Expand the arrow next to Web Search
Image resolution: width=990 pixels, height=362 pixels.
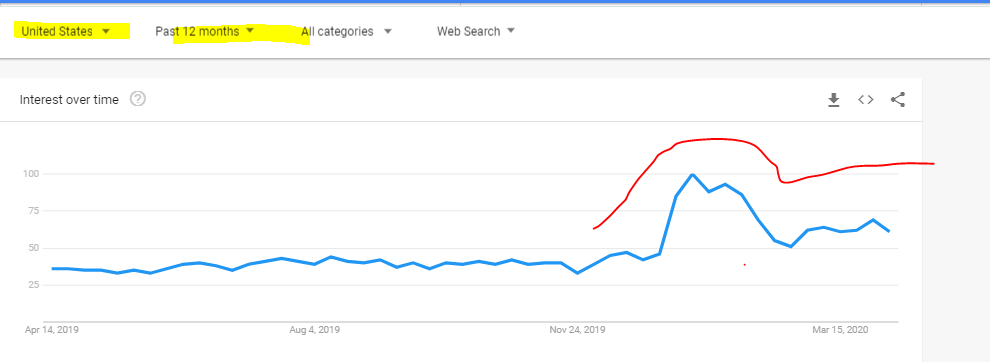pos(511,30)
